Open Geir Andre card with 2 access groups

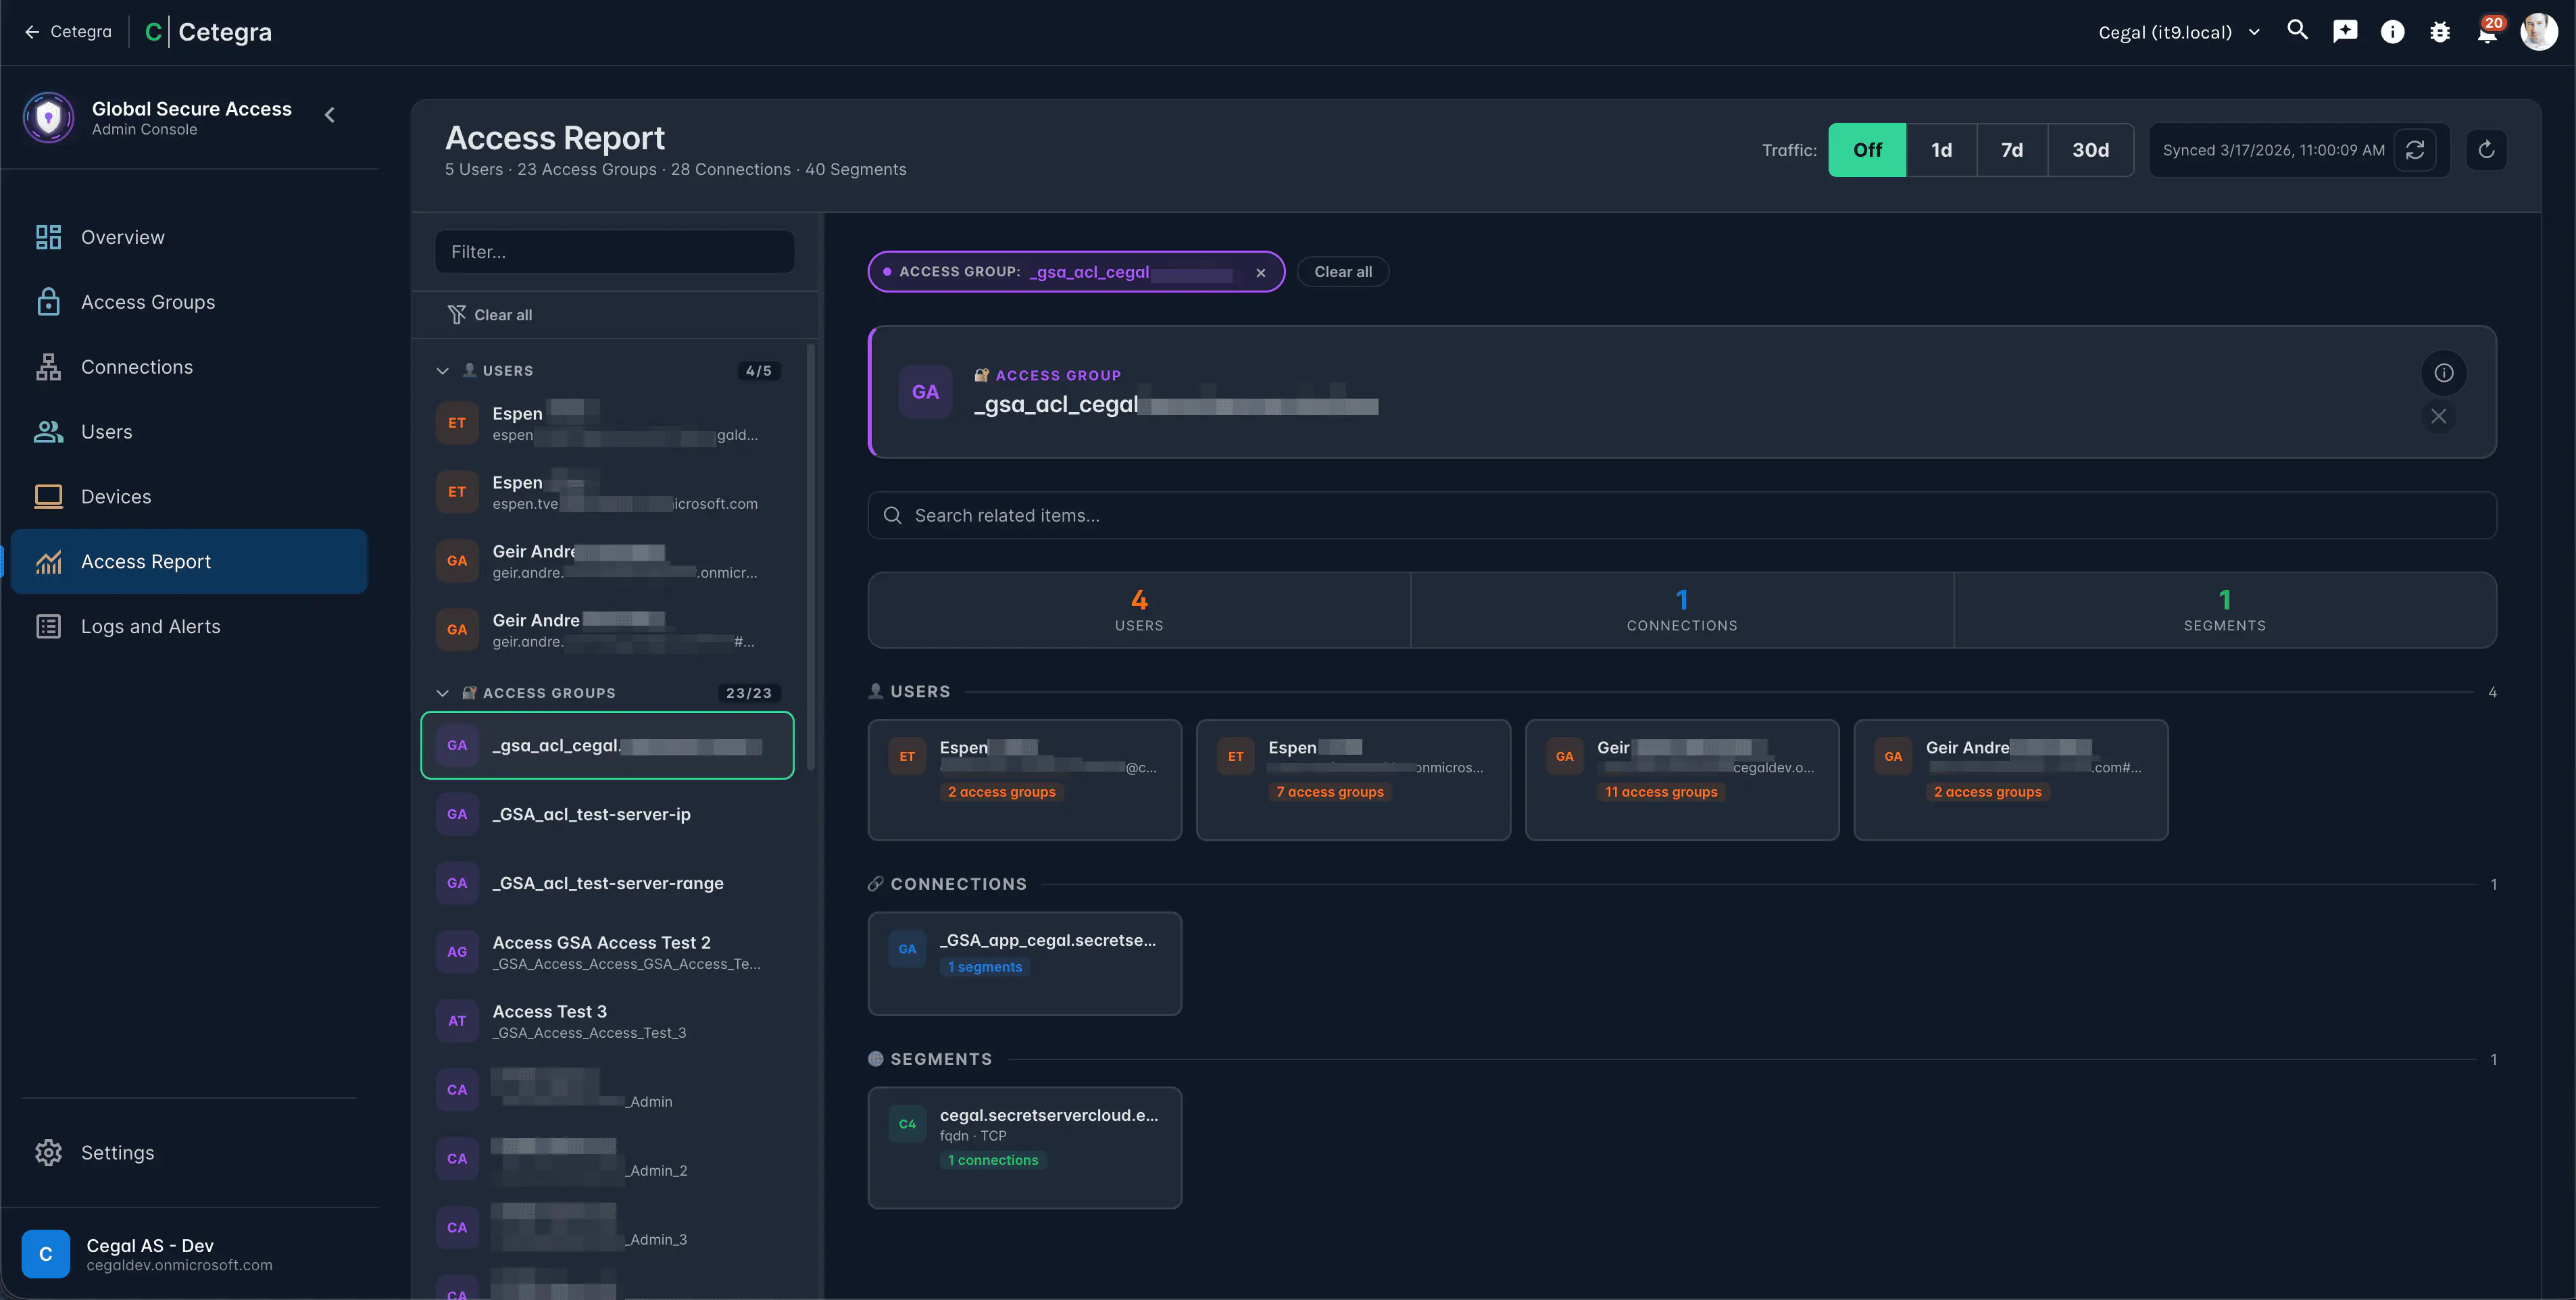pyautogui.click(x=2010, y=780)
